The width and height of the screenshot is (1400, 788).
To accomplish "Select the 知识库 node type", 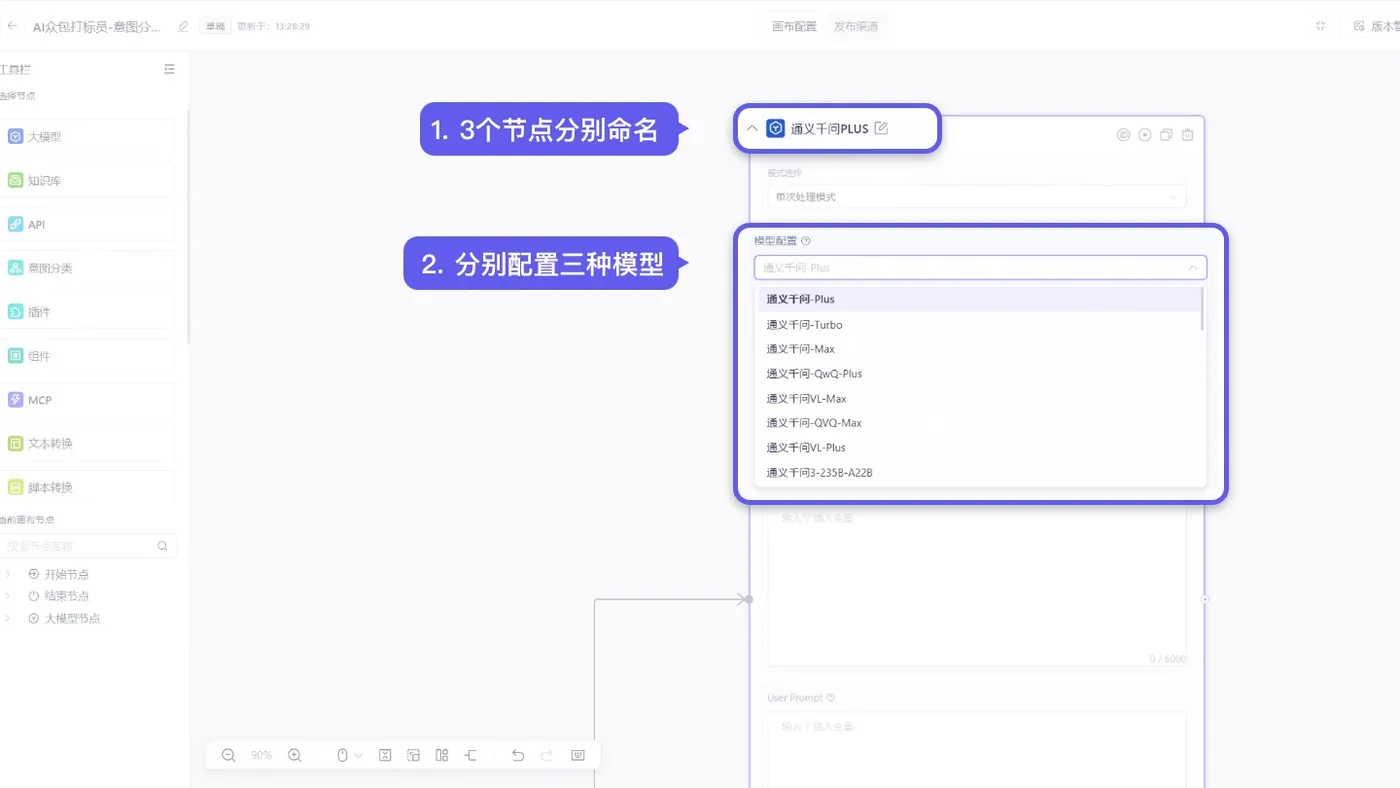I will pyautogui.click(x=87, y=181).
